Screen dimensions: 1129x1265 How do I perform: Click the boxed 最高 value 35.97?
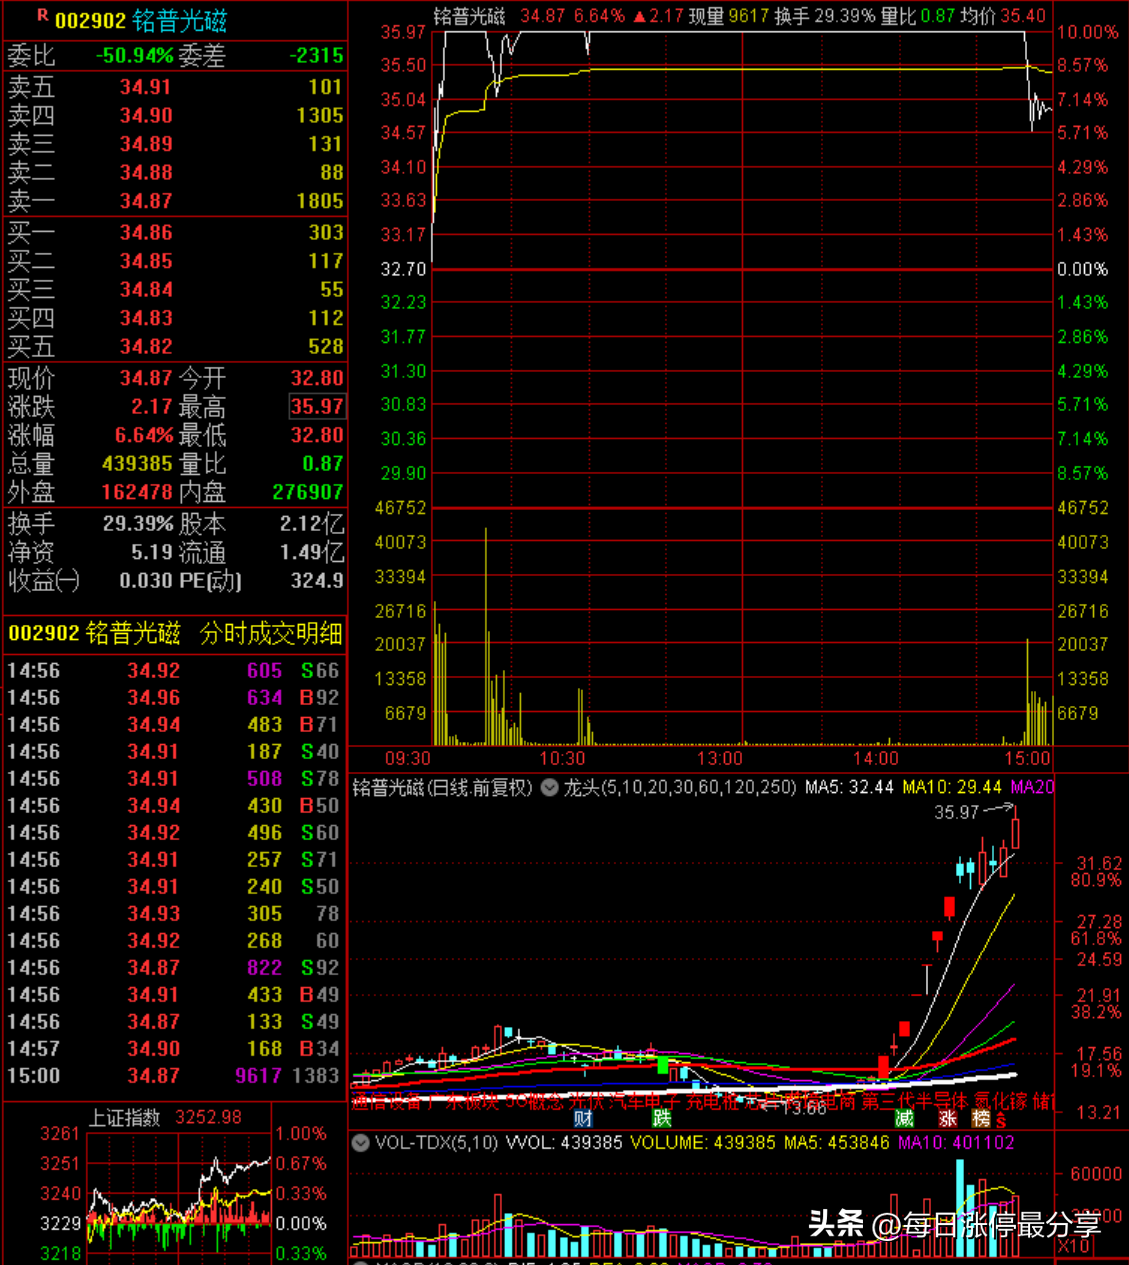[x=317, y=407]
